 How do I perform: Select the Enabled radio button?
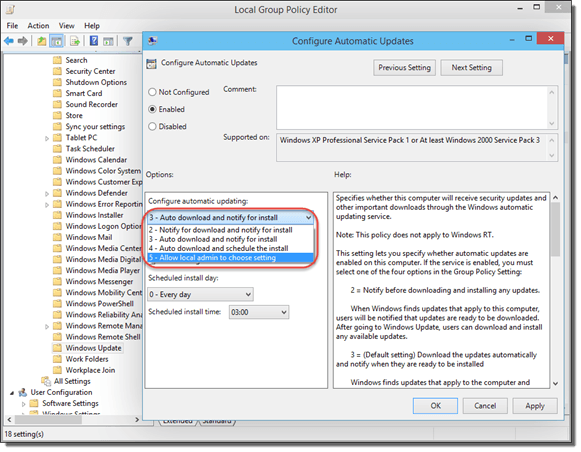152,109
